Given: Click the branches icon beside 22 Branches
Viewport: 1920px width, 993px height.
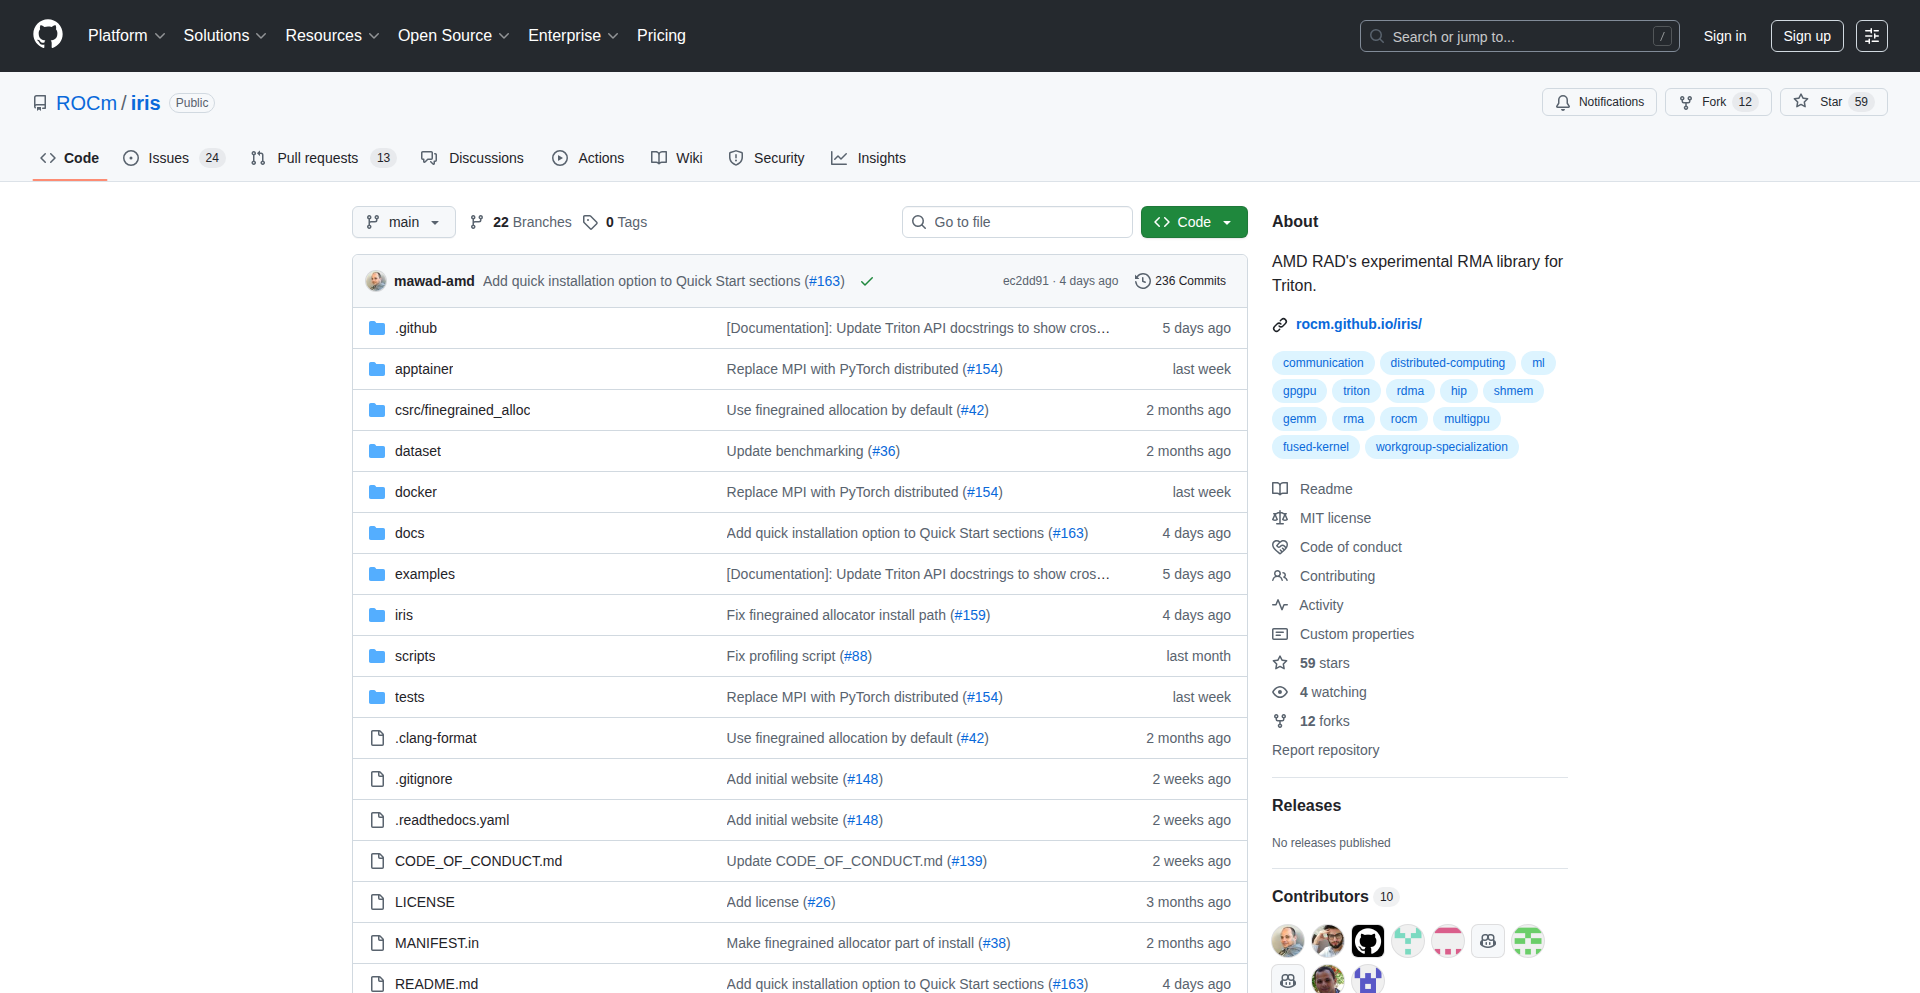Looking at the screenshot, I should [477, 222].
